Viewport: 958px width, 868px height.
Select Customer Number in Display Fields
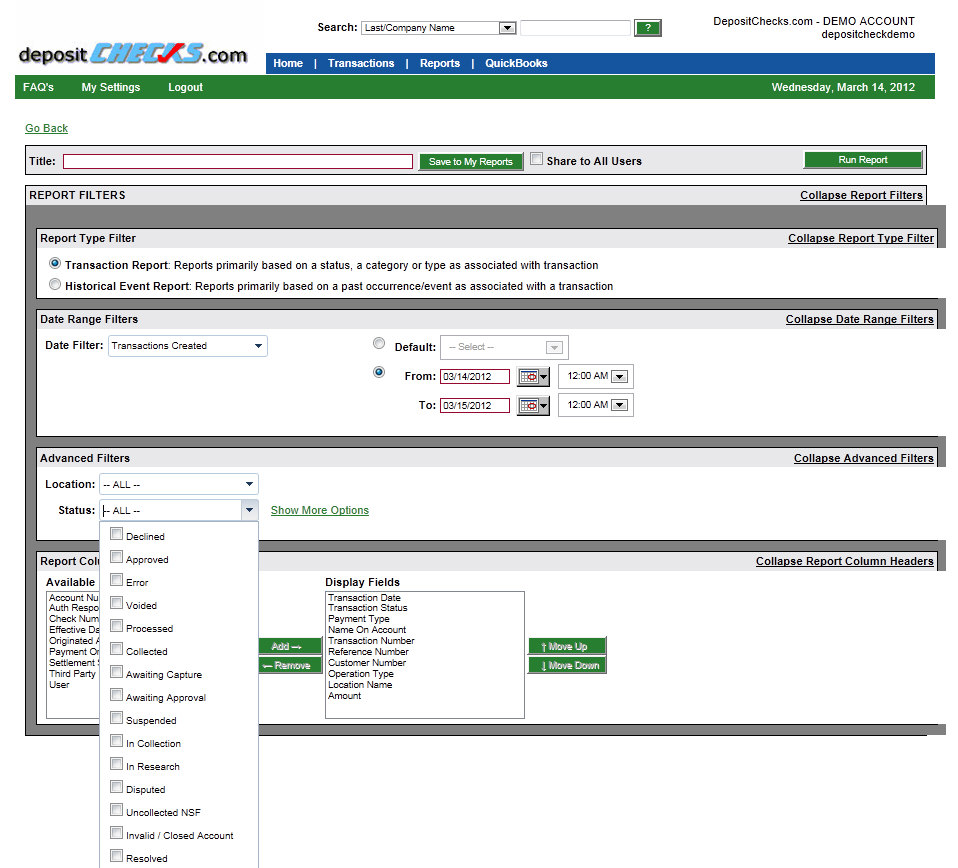[x=367, y=663]
